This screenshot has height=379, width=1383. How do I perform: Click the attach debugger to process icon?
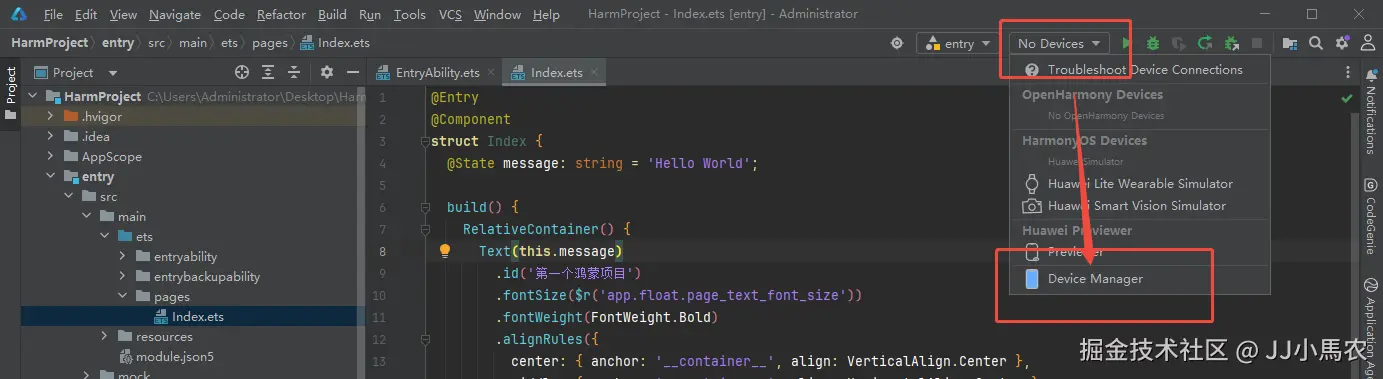pyautogui.click(x=1232, y=43)
